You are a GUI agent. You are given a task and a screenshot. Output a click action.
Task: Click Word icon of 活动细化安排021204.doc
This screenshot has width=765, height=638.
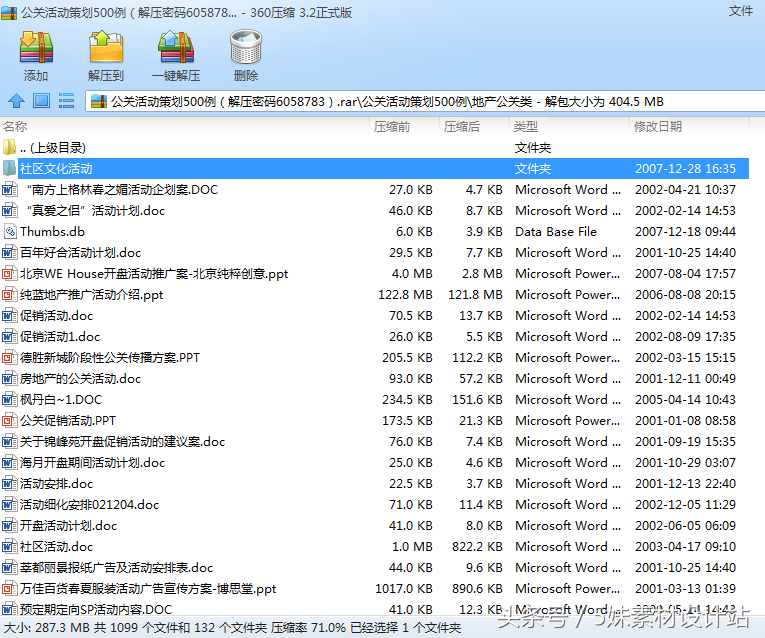coord(9,504)
